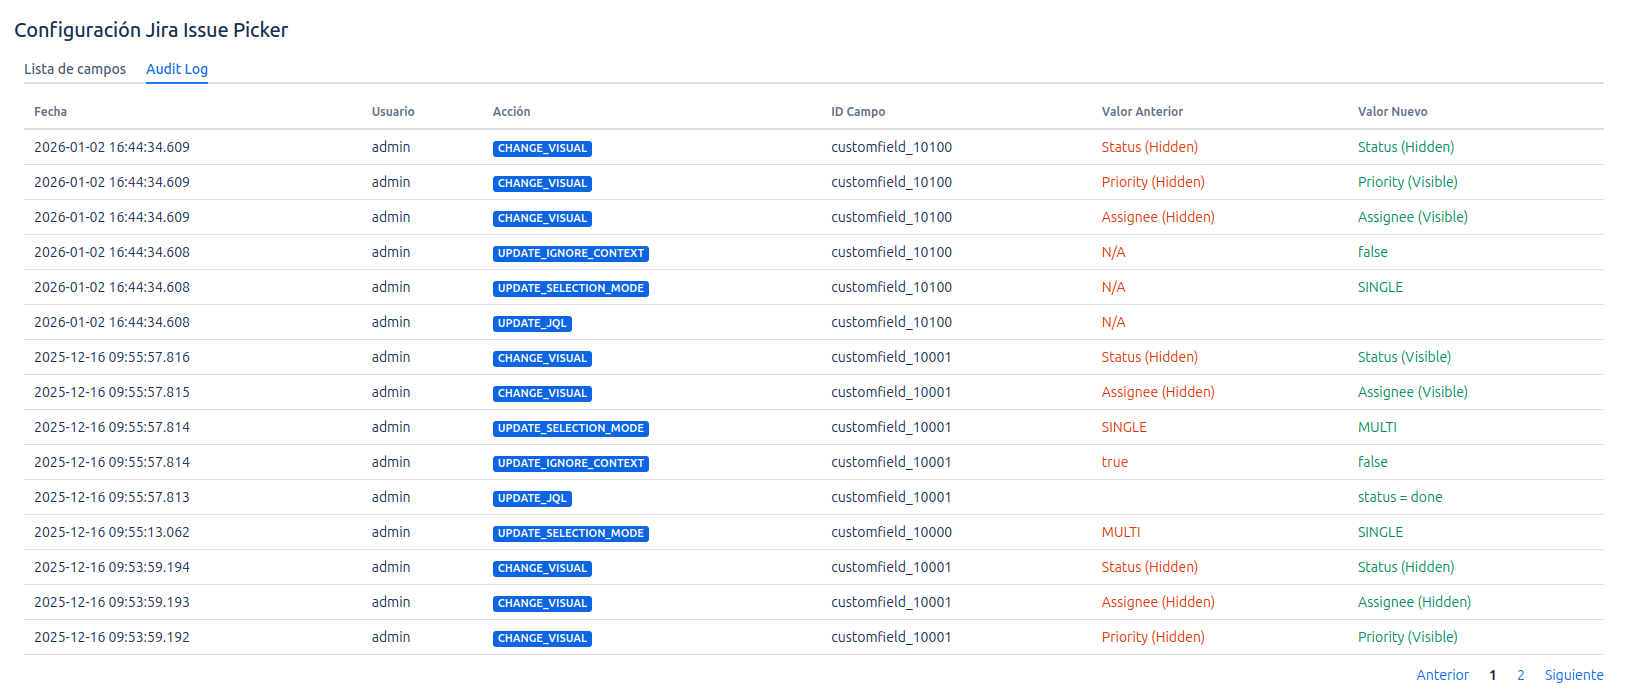
Task: Switch to the Lista de campos tab
Action: 75,69
